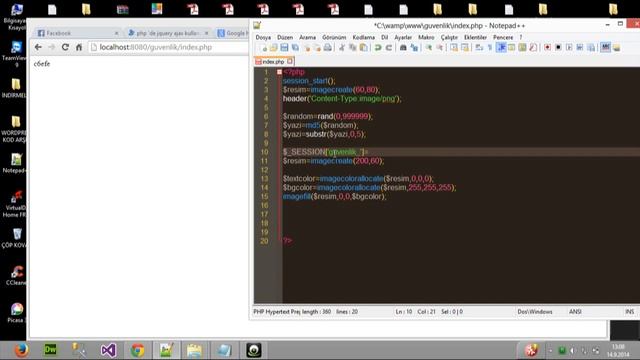Click the INS status bar indicator
Viewport: 640px width, 360px height.
629,312
